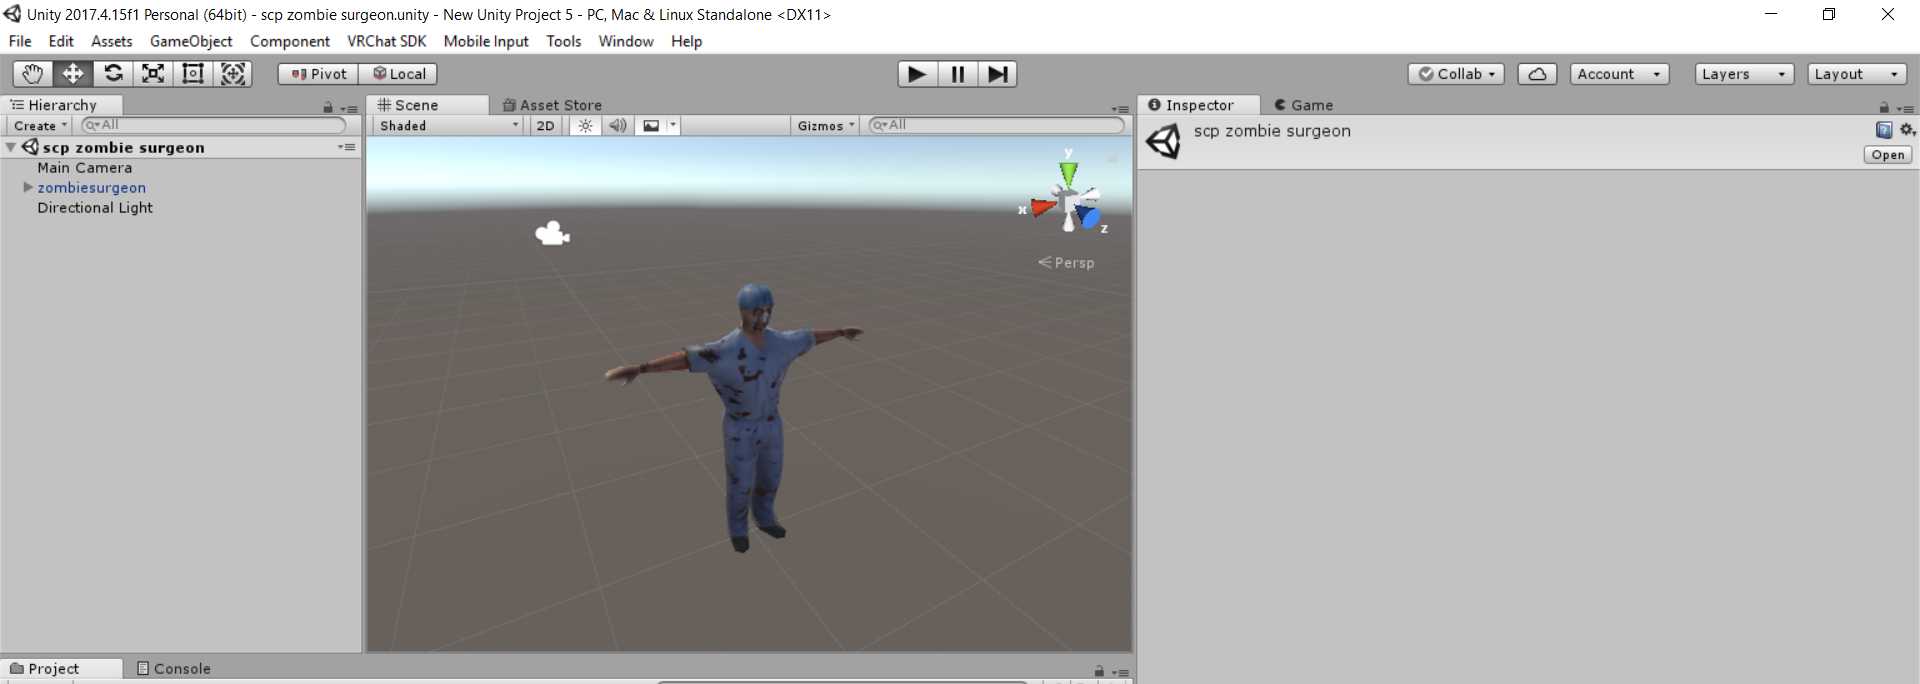
Task: Toggle scene audio playback
Action: click(618, 126)
